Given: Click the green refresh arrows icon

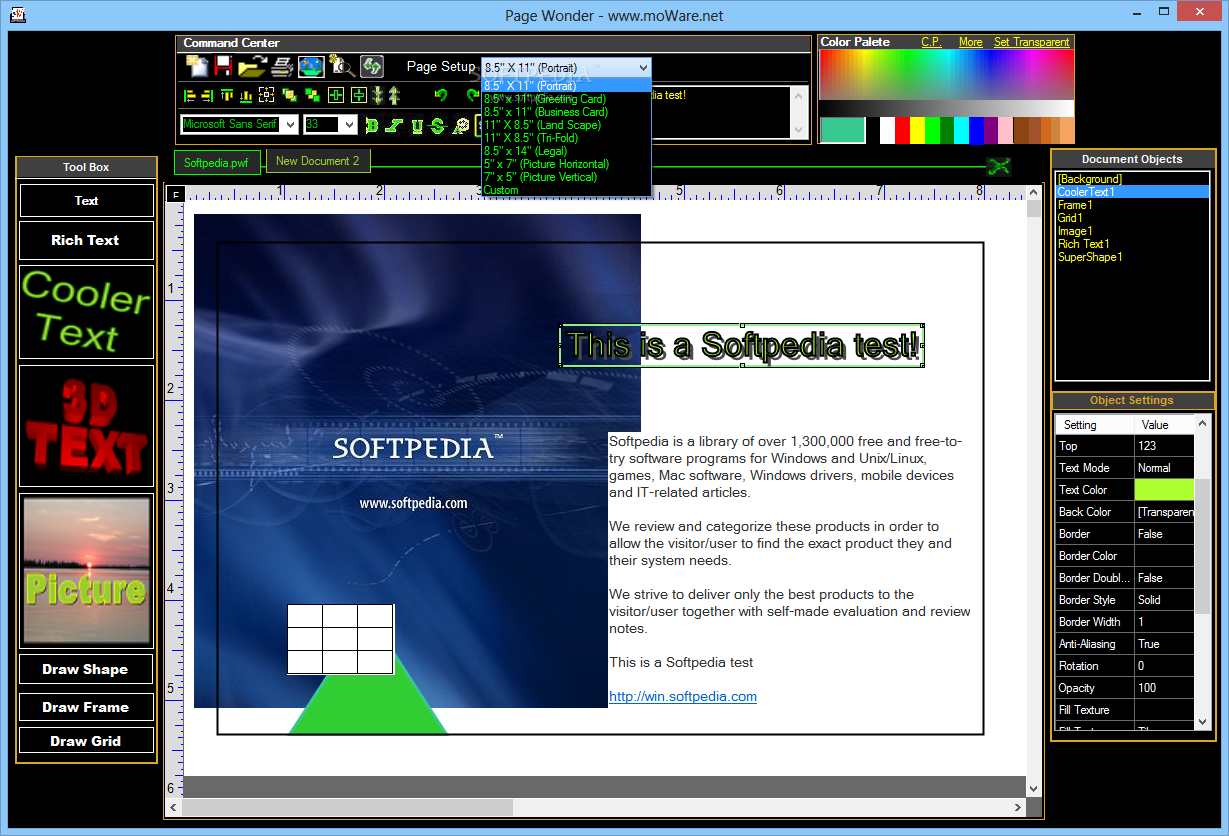Looking at the screenshot, I should 372,67.
